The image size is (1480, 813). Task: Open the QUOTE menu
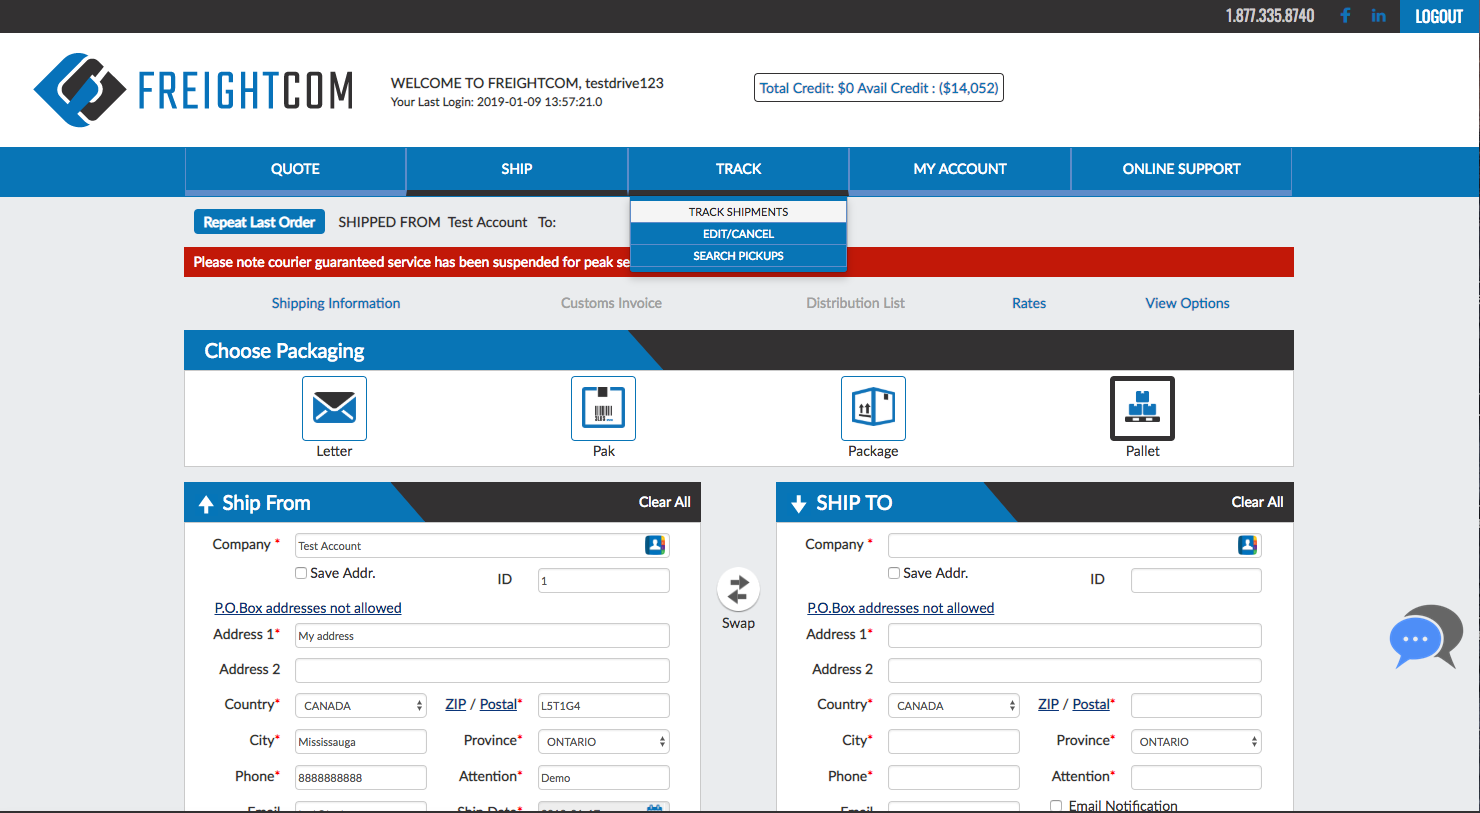pos(295,169)
